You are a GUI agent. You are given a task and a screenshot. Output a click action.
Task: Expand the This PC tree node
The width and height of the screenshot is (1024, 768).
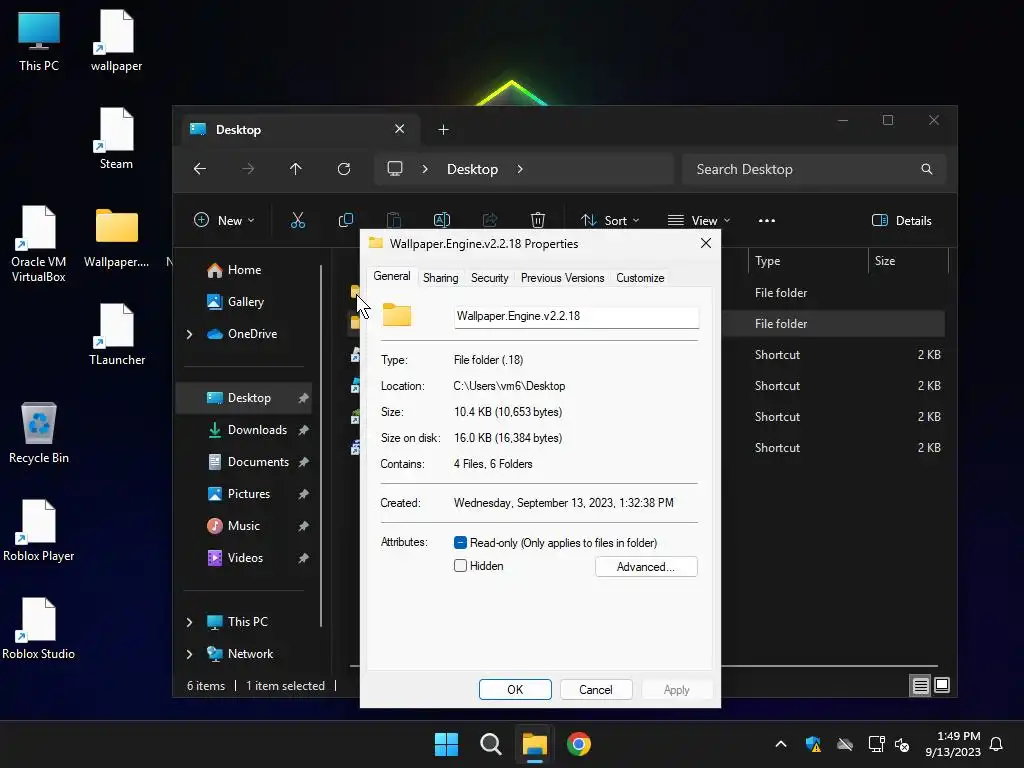(189, 622)
